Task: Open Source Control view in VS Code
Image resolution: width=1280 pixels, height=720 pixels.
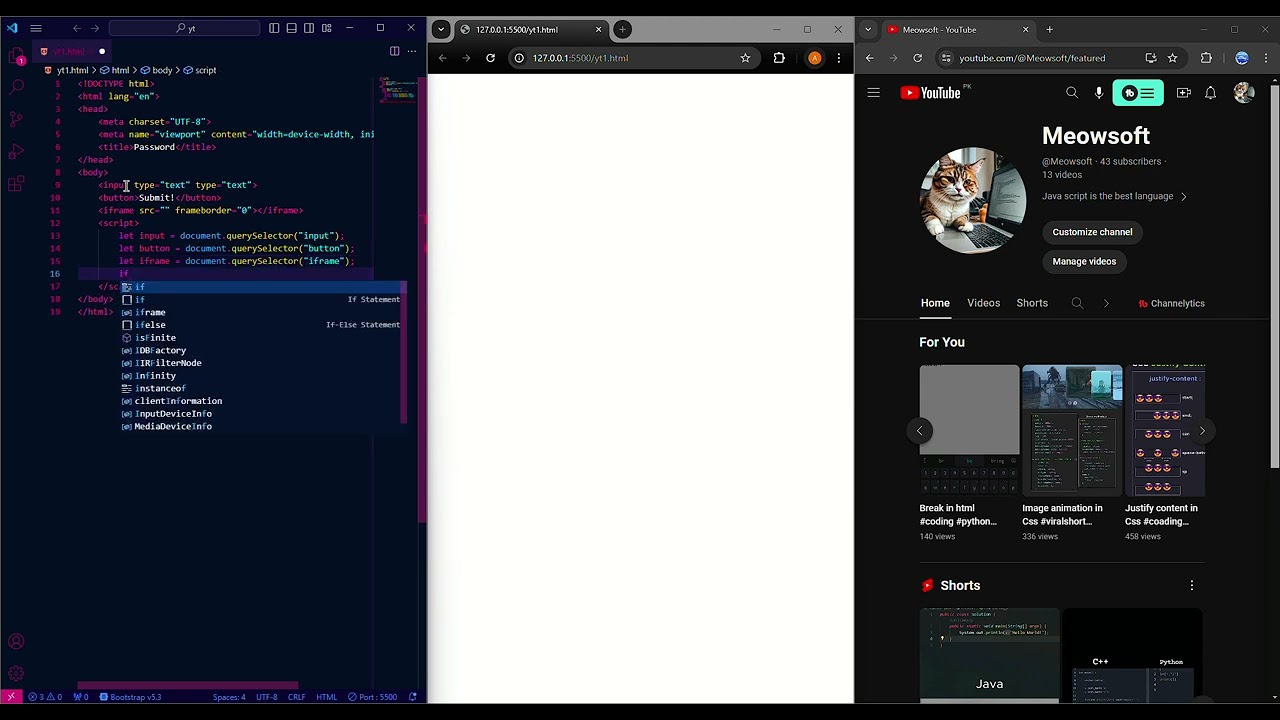Action: point(16,120)
